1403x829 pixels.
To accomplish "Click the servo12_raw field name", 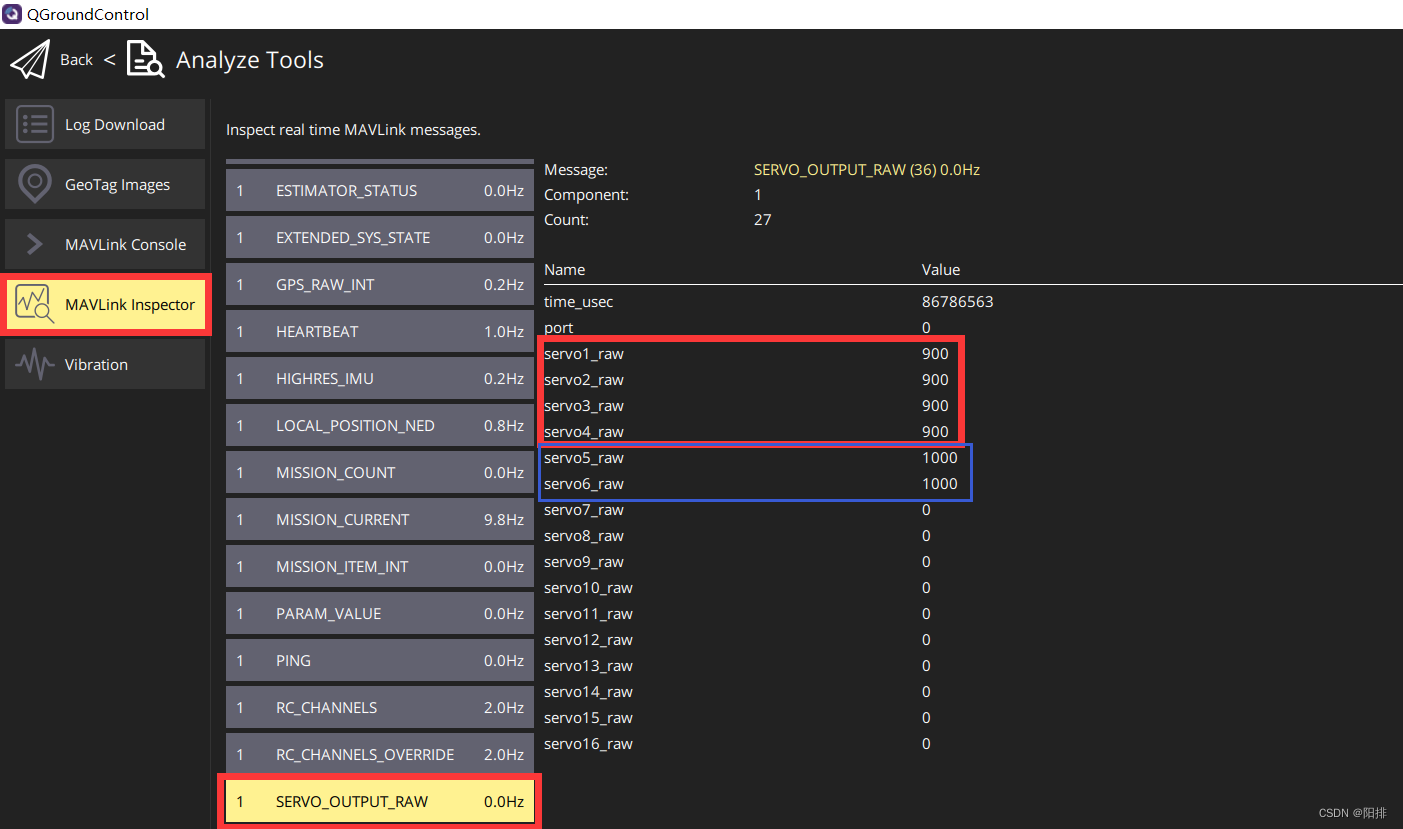I will [588, 640].
